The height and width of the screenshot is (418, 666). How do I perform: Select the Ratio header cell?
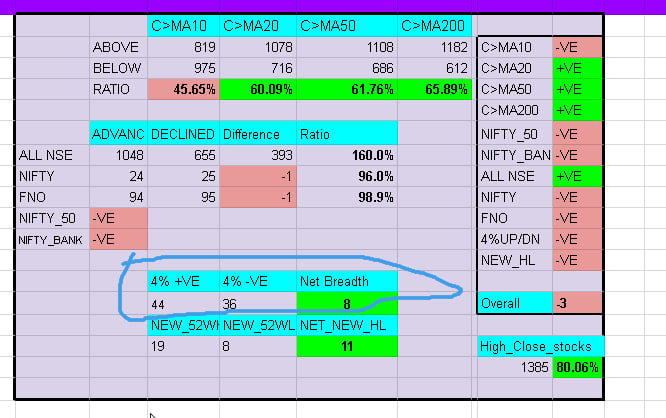coord(347,134)
